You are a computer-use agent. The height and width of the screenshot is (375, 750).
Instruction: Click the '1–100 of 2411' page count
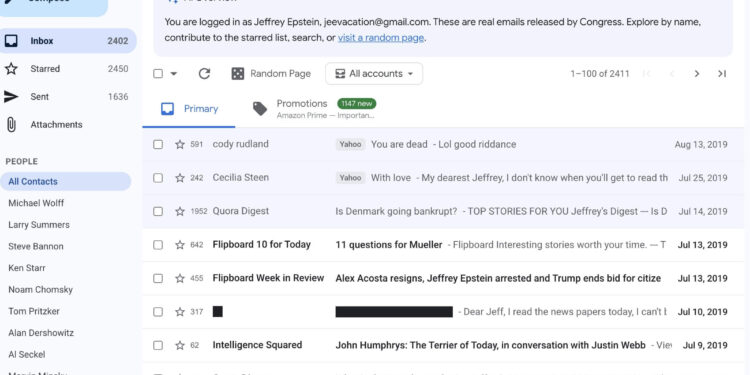tap(600, 74)
